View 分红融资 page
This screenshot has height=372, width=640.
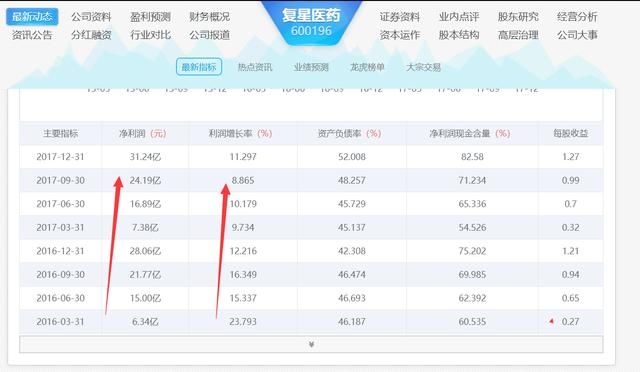pos(91,35)
